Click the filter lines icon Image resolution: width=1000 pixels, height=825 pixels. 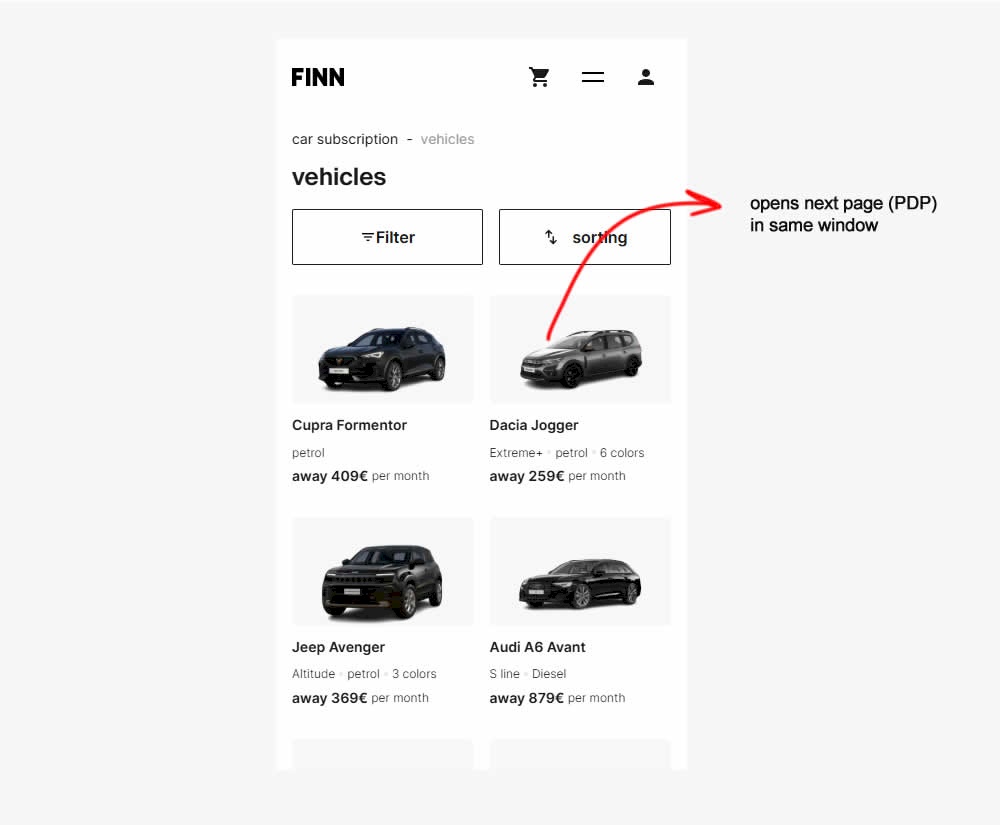pyautogui.click(x=367, y=237)
